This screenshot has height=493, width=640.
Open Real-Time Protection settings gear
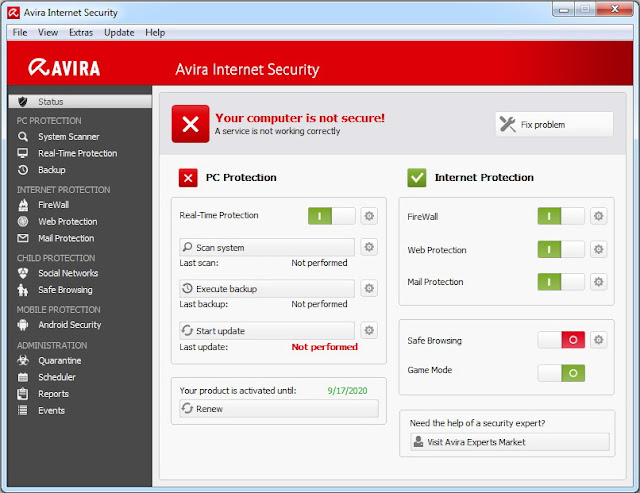tap(369, 216)
